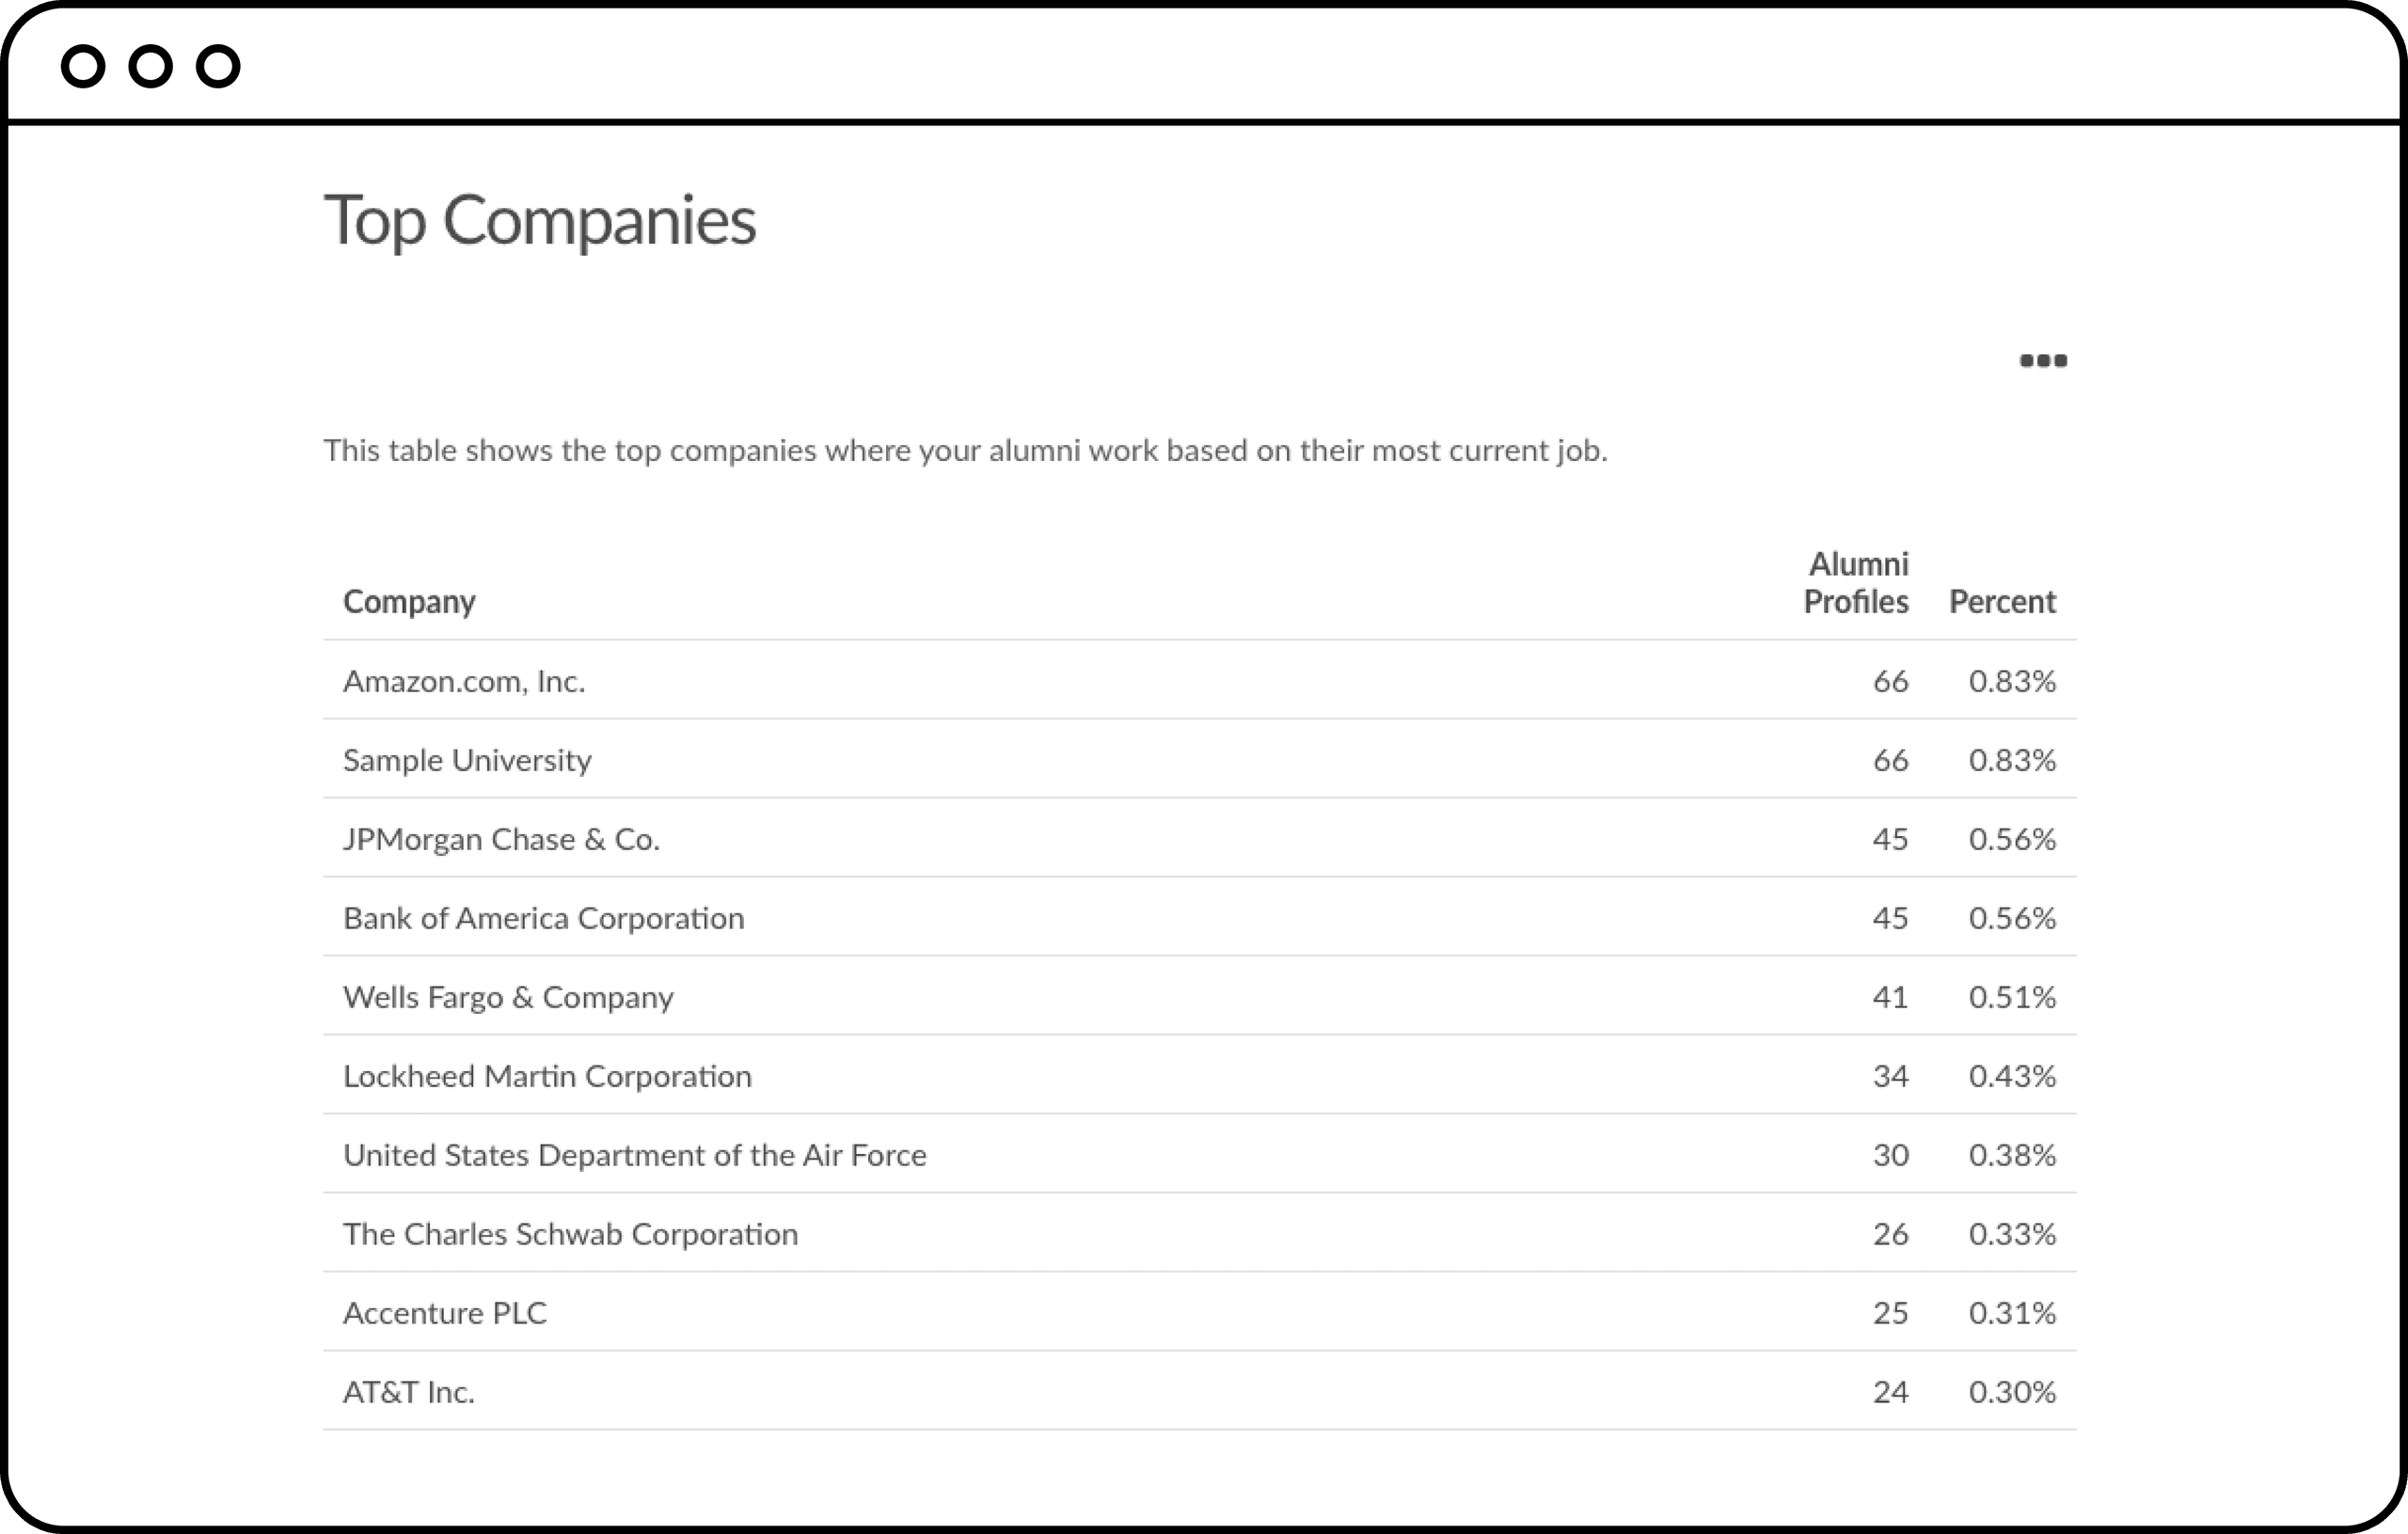The width and height of the screenshot is (2408, 1534).
Task: Open the three-dot more options menu
Action: [2043, 361]
